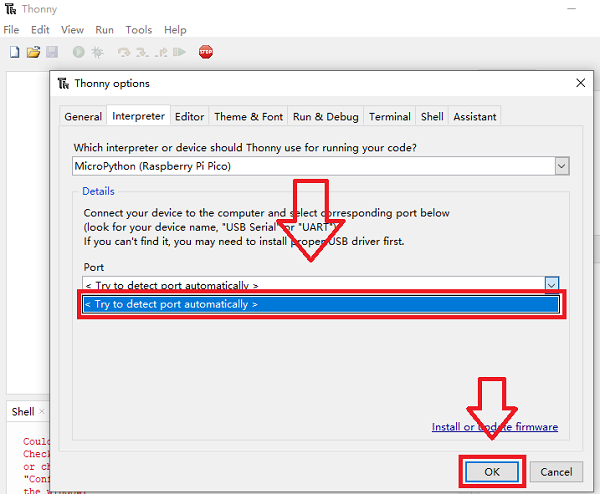Open the Run menu
This screenshot has width=600, height=494.
104,30
